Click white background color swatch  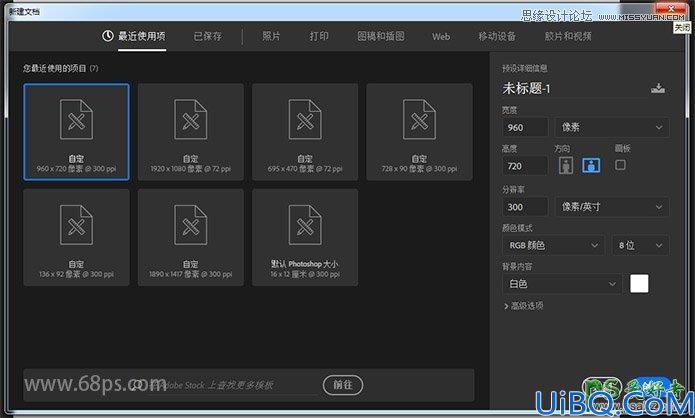[x=639, y=284]
